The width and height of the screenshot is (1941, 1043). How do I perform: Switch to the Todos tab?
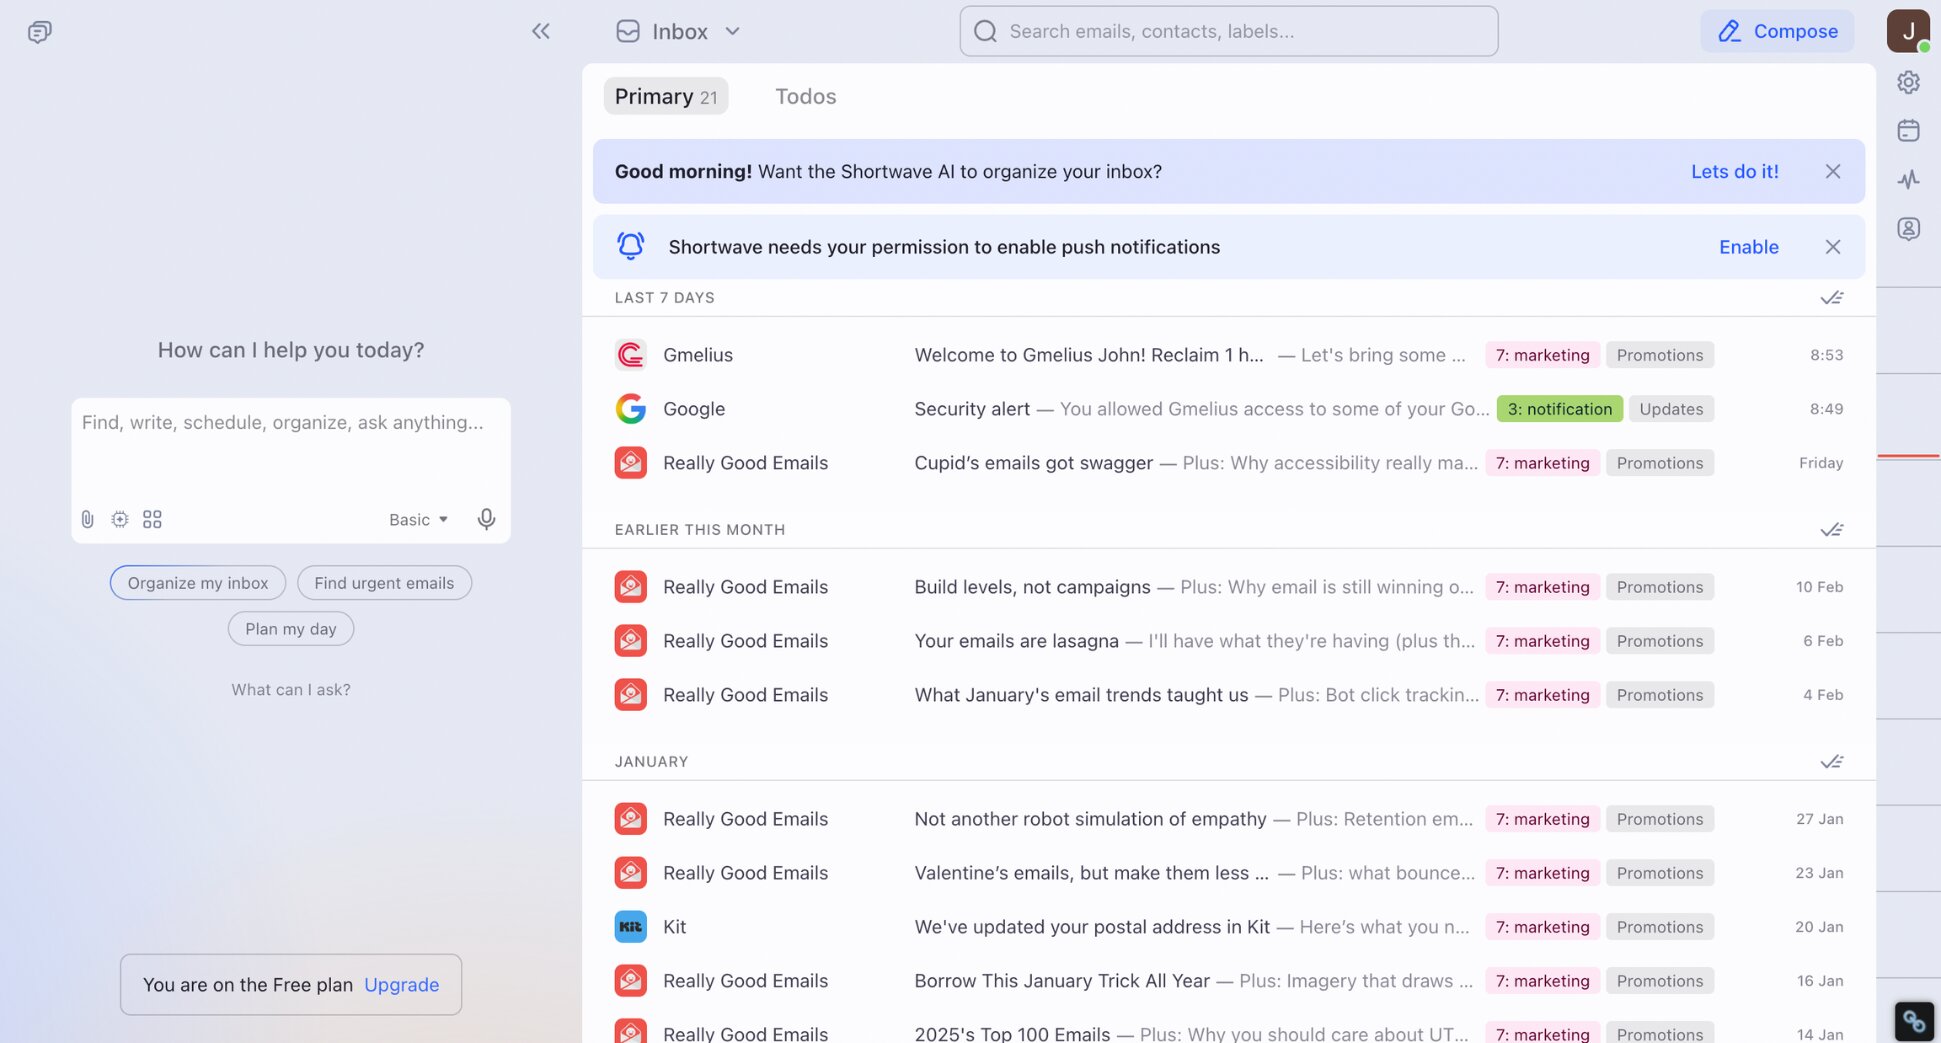[806, 96]
